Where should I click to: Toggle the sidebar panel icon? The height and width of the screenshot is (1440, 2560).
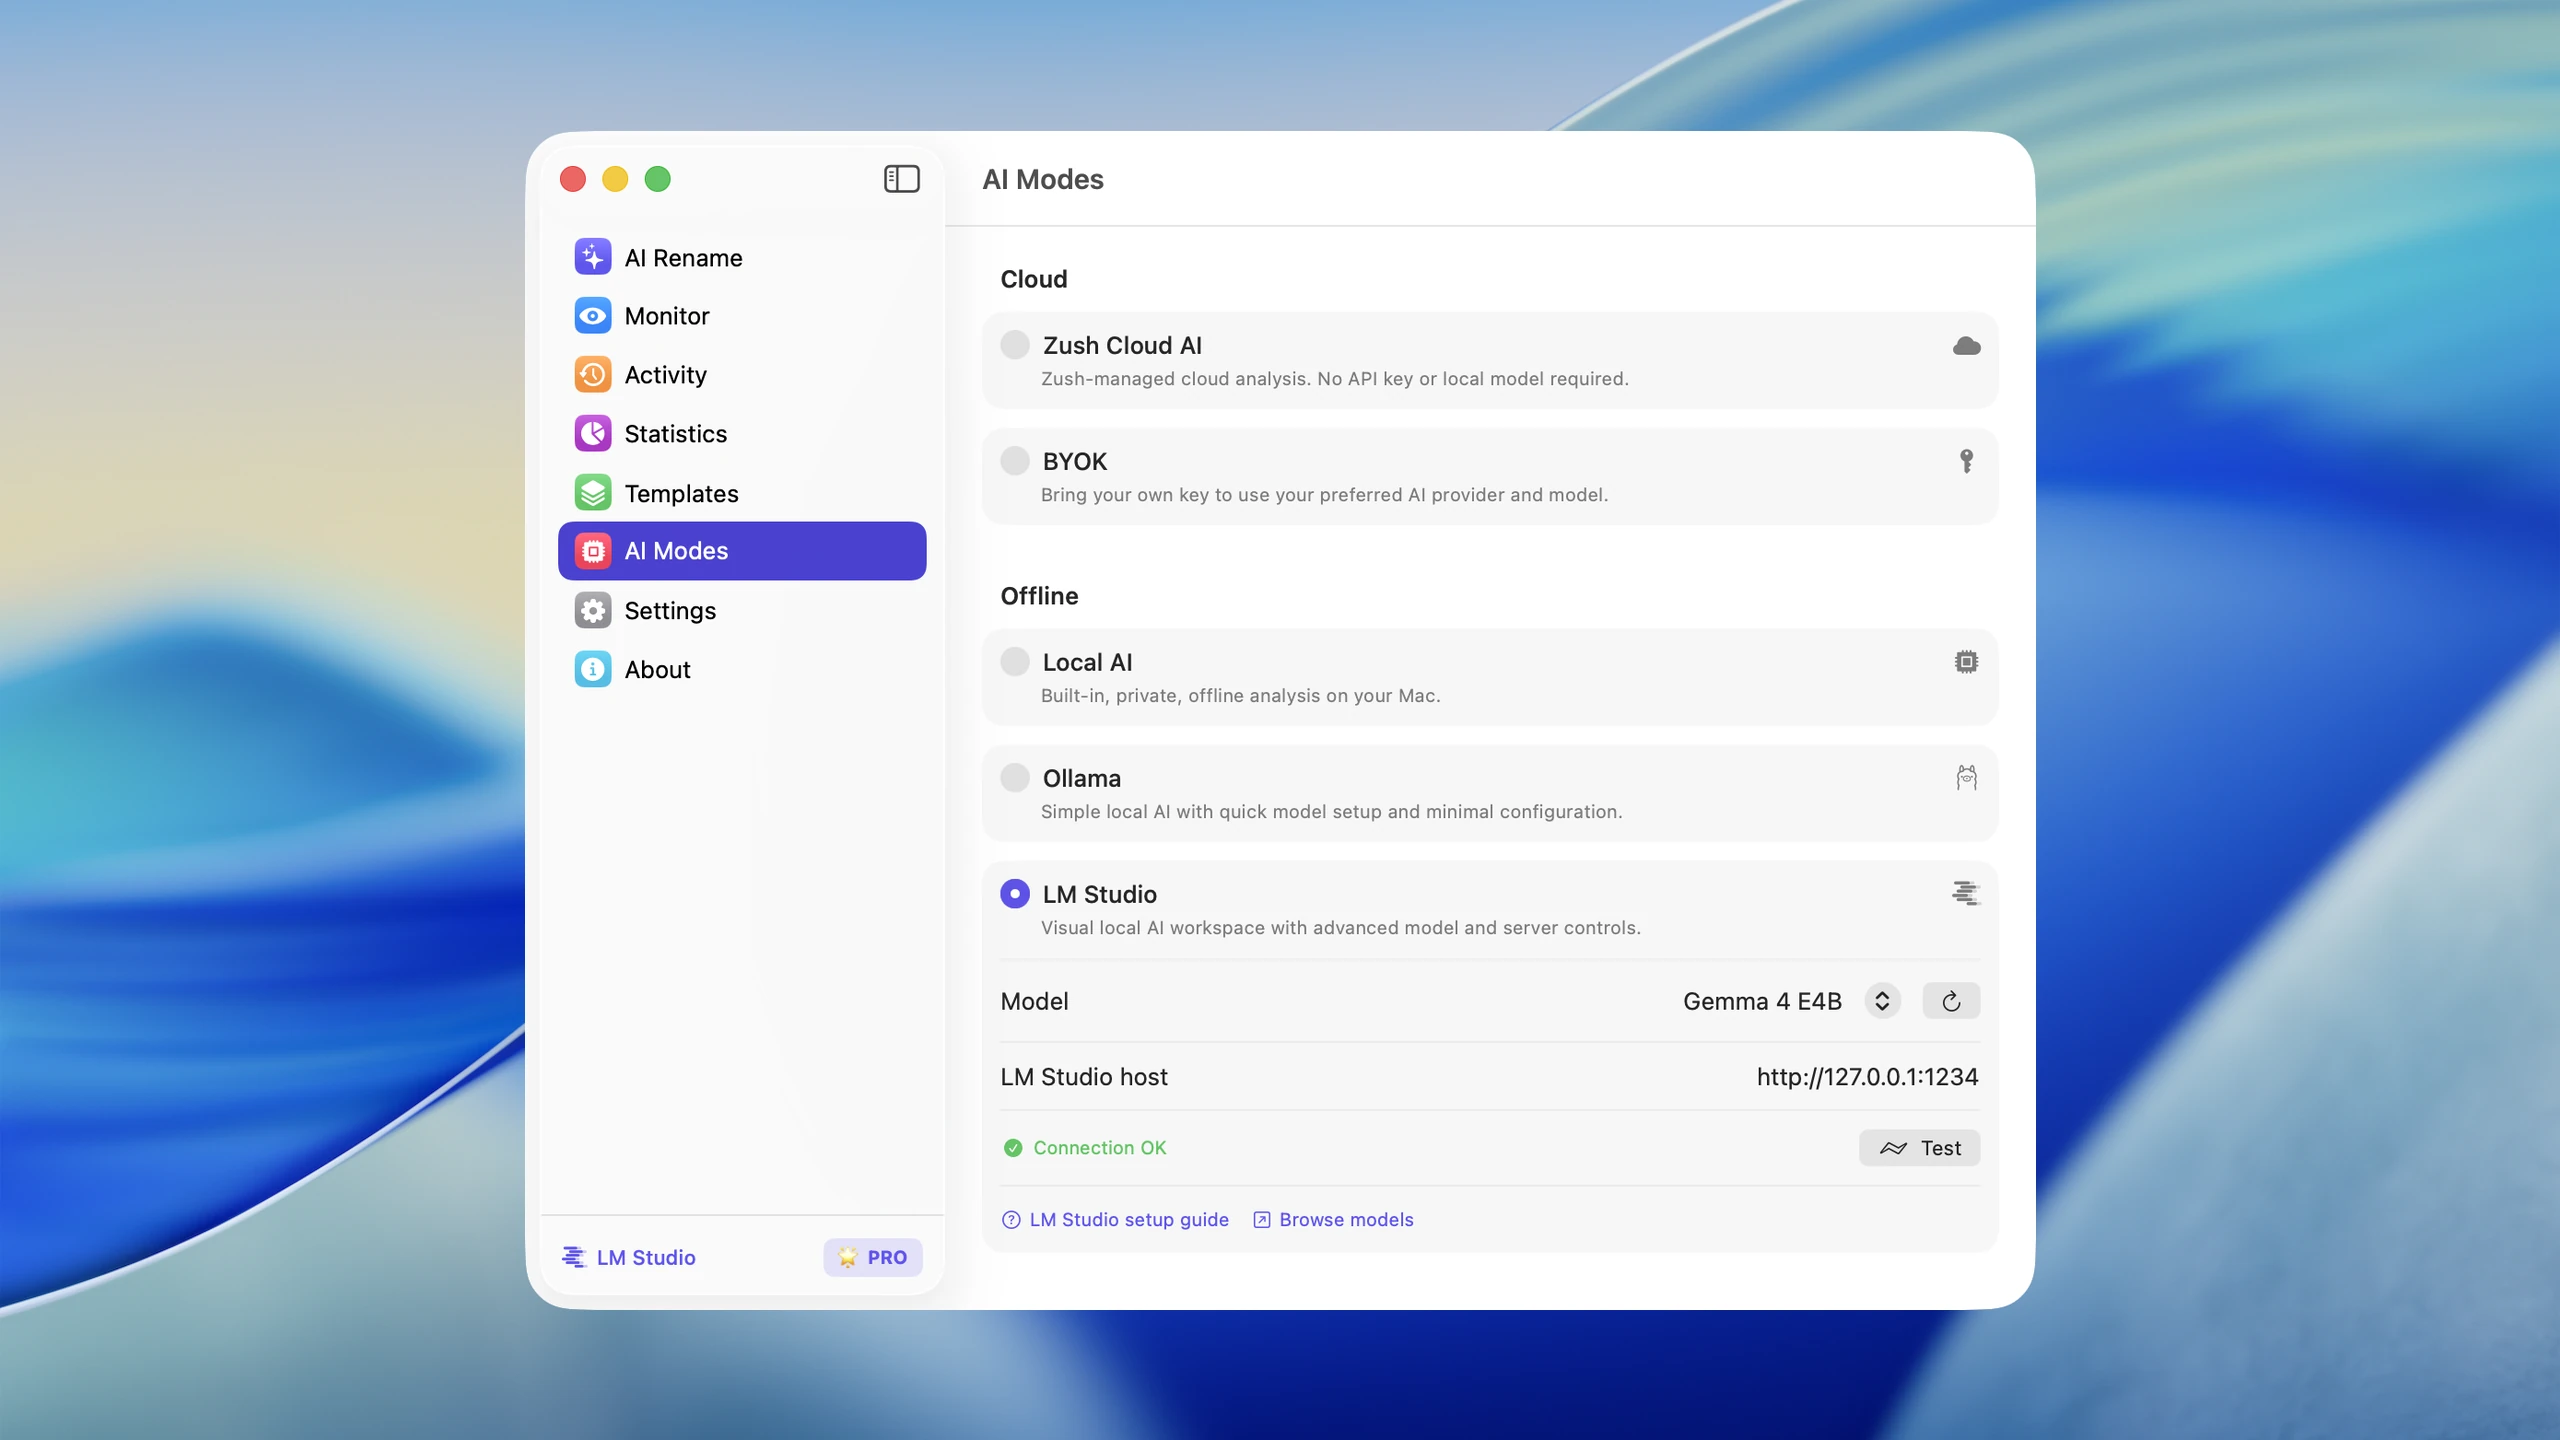coord(901,179)
